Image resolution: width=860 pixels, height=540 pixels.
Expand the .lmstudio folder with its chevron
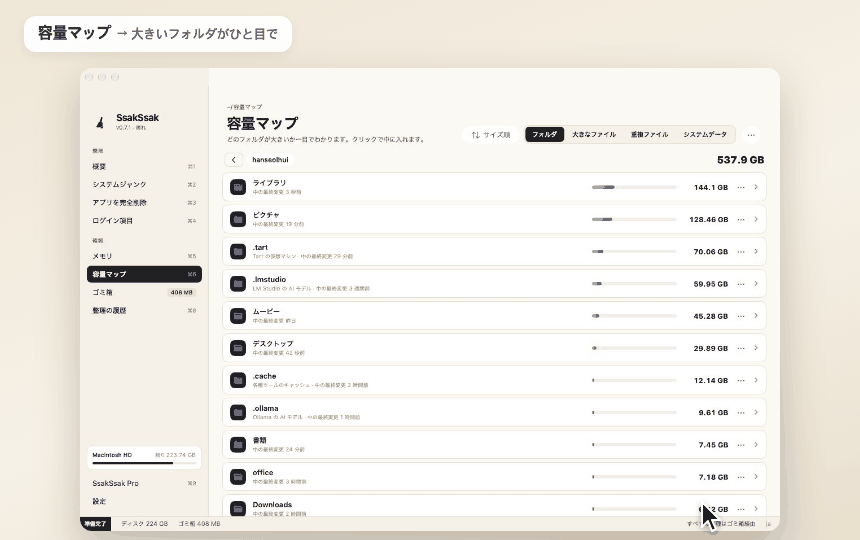tap(756, 284)
